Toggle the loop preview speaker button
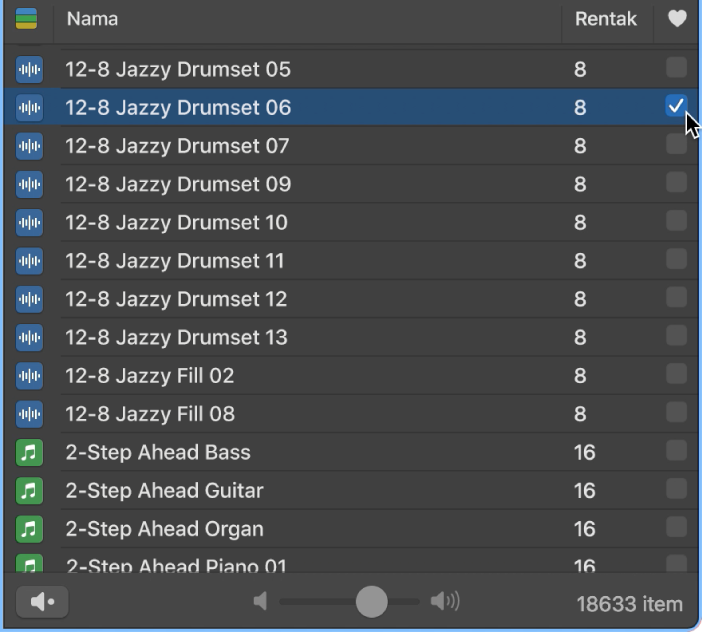 (42, 602)
